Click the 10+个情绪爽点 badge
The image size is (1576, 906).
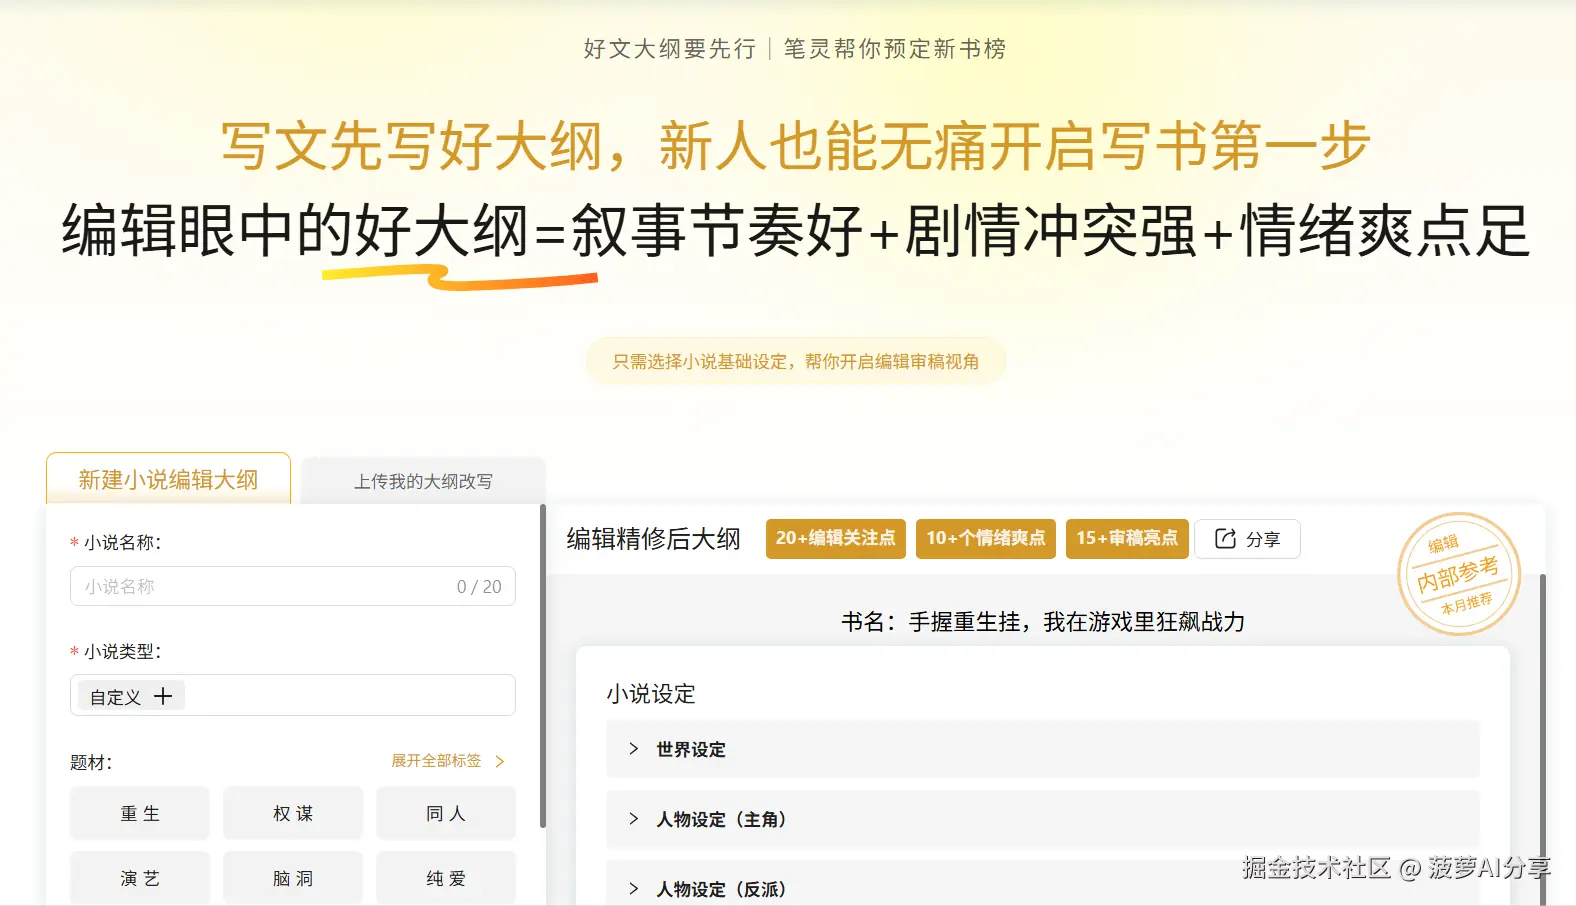[986, 539]
